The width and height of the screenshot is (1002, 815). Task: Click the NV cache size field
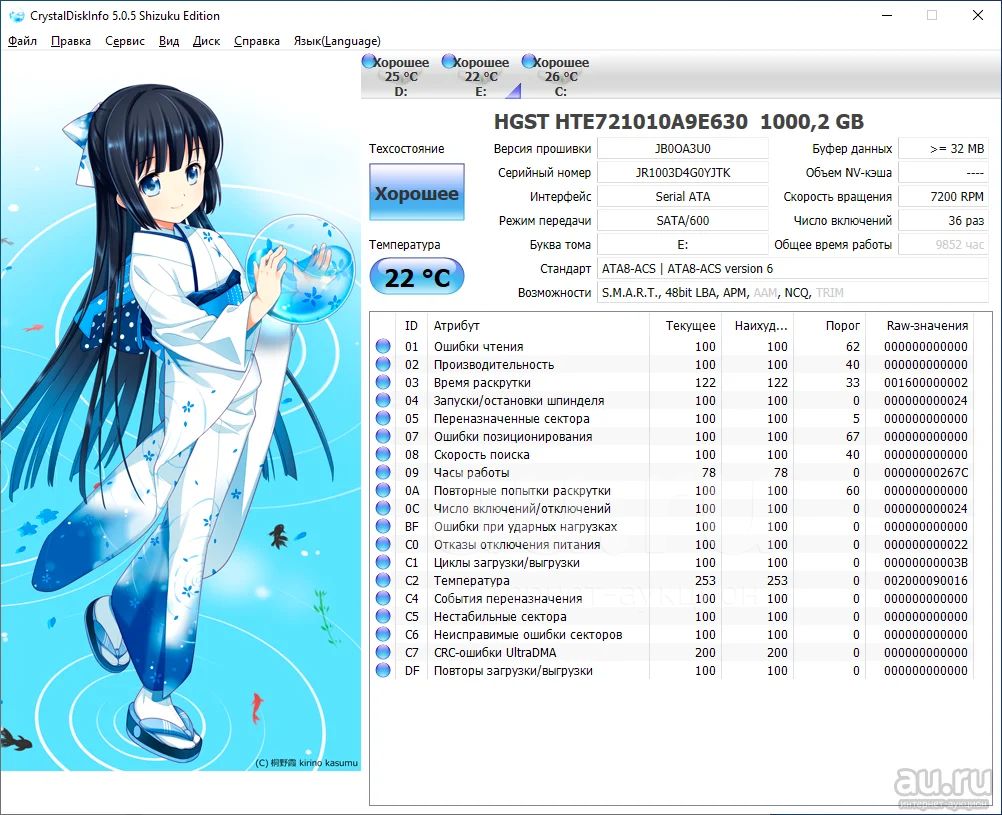pyautogui.click(x=943, y=173)
